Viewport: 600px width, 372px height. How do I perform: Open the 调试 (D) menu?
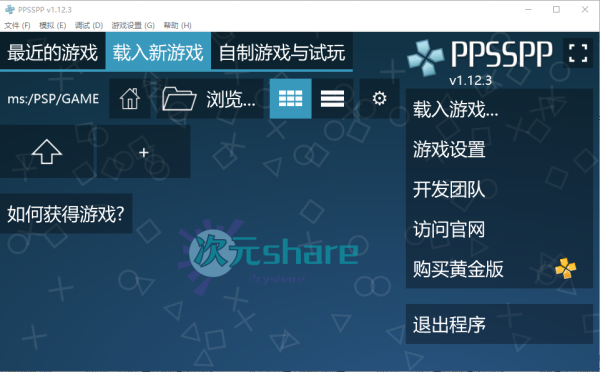pyautogui.click(x=89, y=25)
